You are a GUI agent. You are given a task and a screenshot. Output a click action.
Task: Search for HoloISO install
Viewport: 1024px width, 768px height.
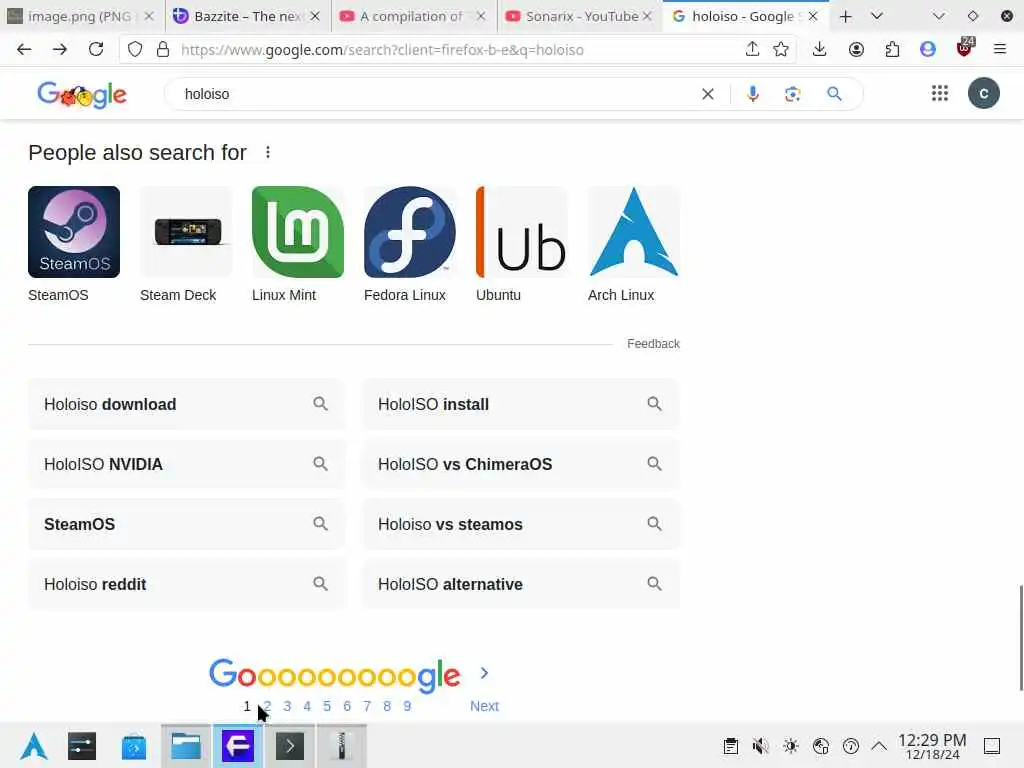[x=520, y=404]
